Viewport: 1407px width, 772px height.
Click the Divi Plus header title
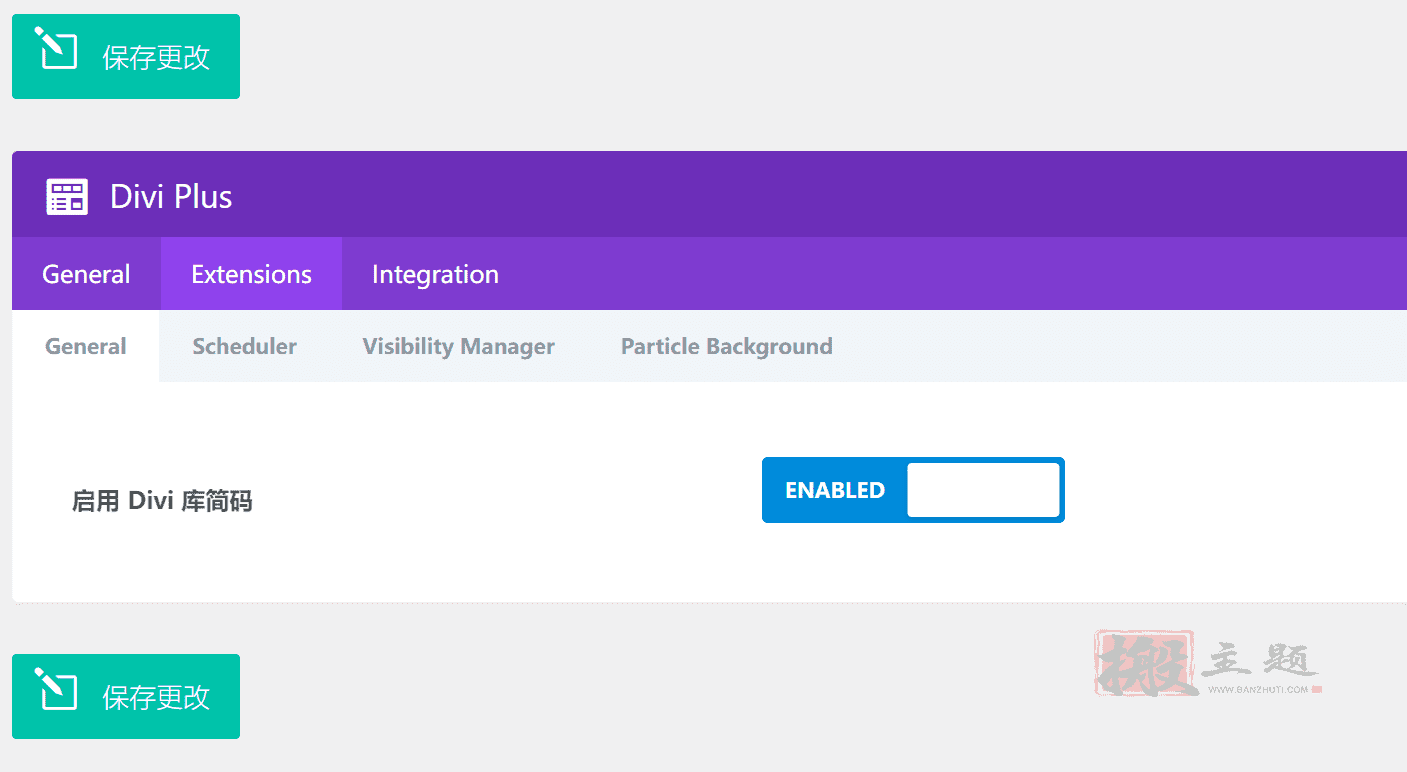point(171,197)
